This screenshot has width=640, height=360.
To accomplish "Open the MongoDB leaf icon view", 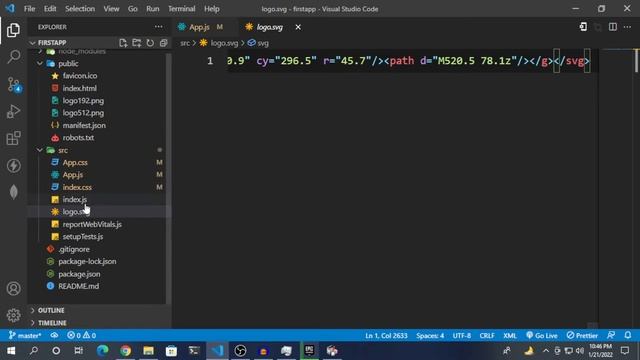I will pos(13,192).
